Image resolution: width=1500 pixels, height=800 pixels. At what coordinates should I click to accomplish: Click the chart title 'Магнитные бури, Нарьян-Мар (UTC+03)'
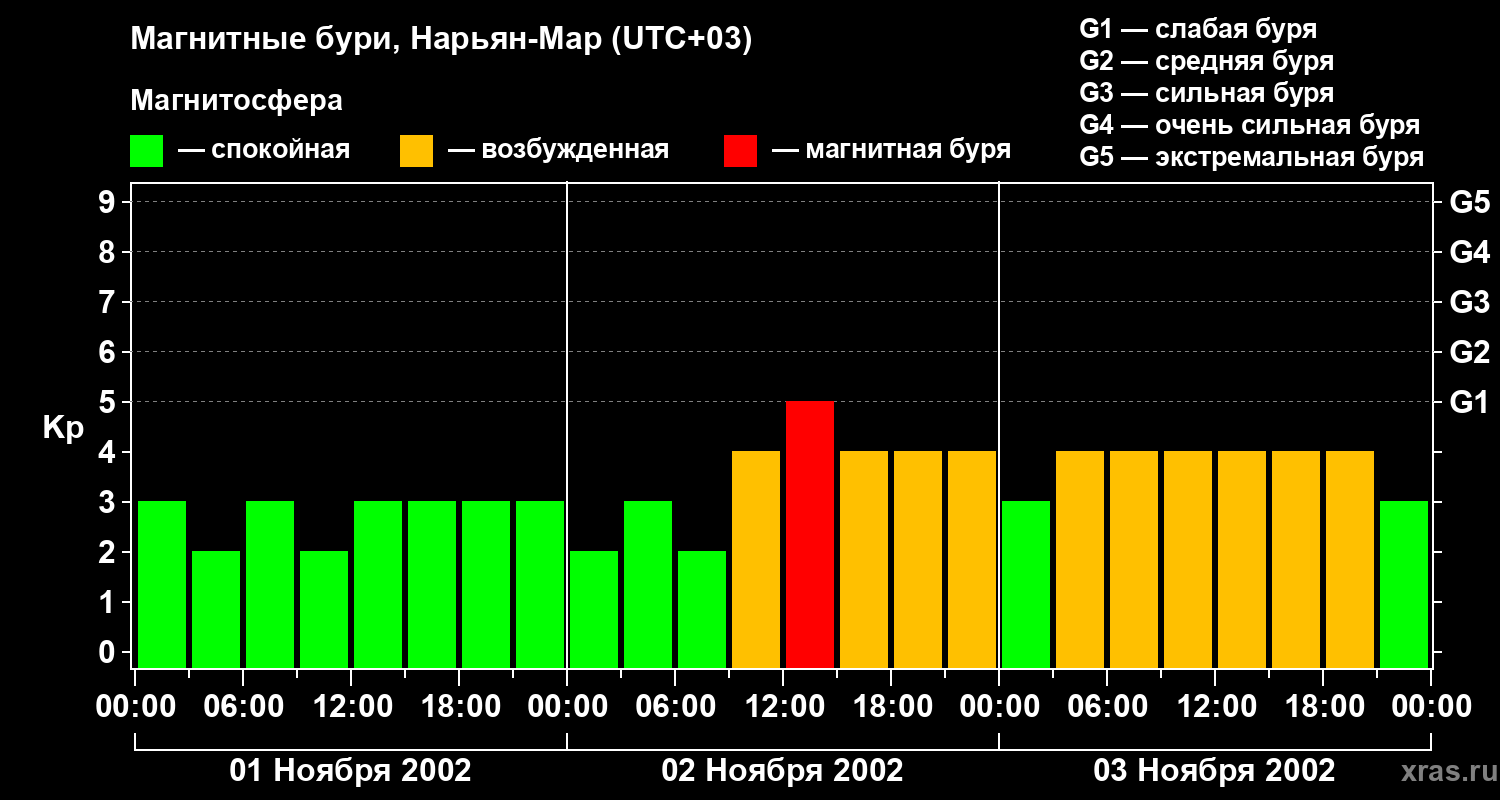click(x=441, y=40)
